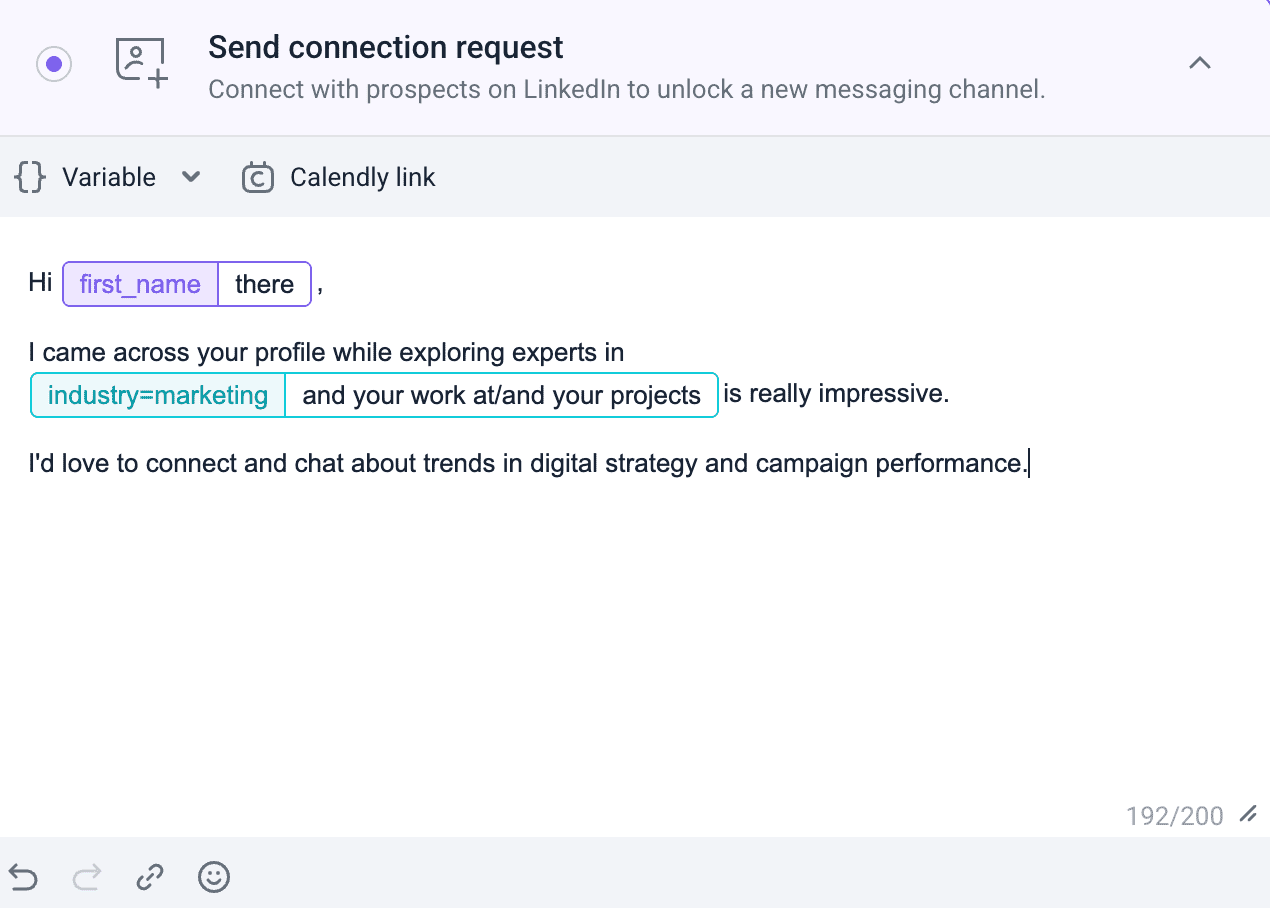Insert a Calendly link via text label

362,178
